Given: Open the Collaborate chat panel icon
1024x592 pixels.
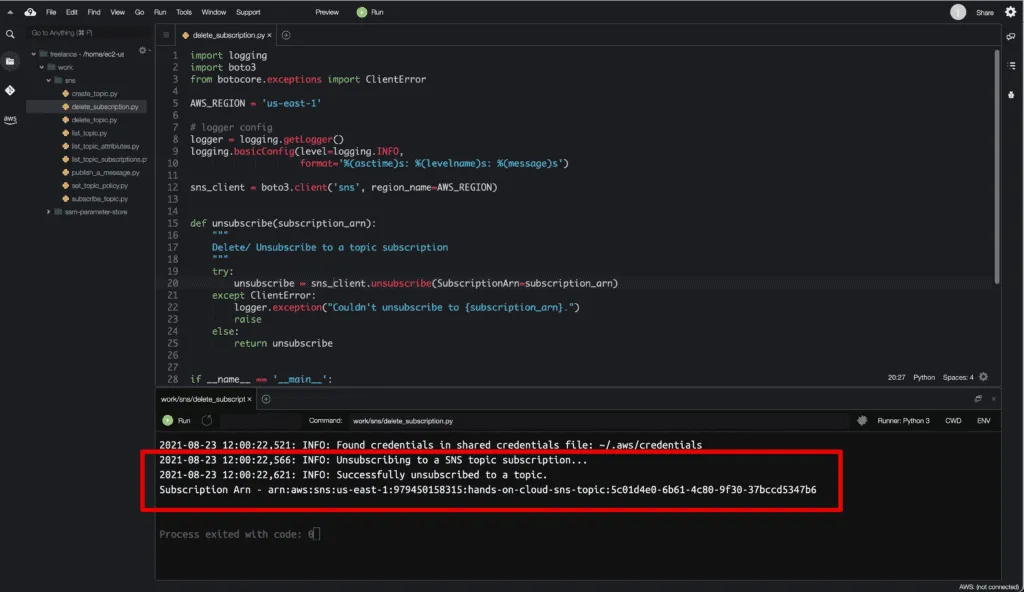Looking at the screenshot, I should [1011, 36].
